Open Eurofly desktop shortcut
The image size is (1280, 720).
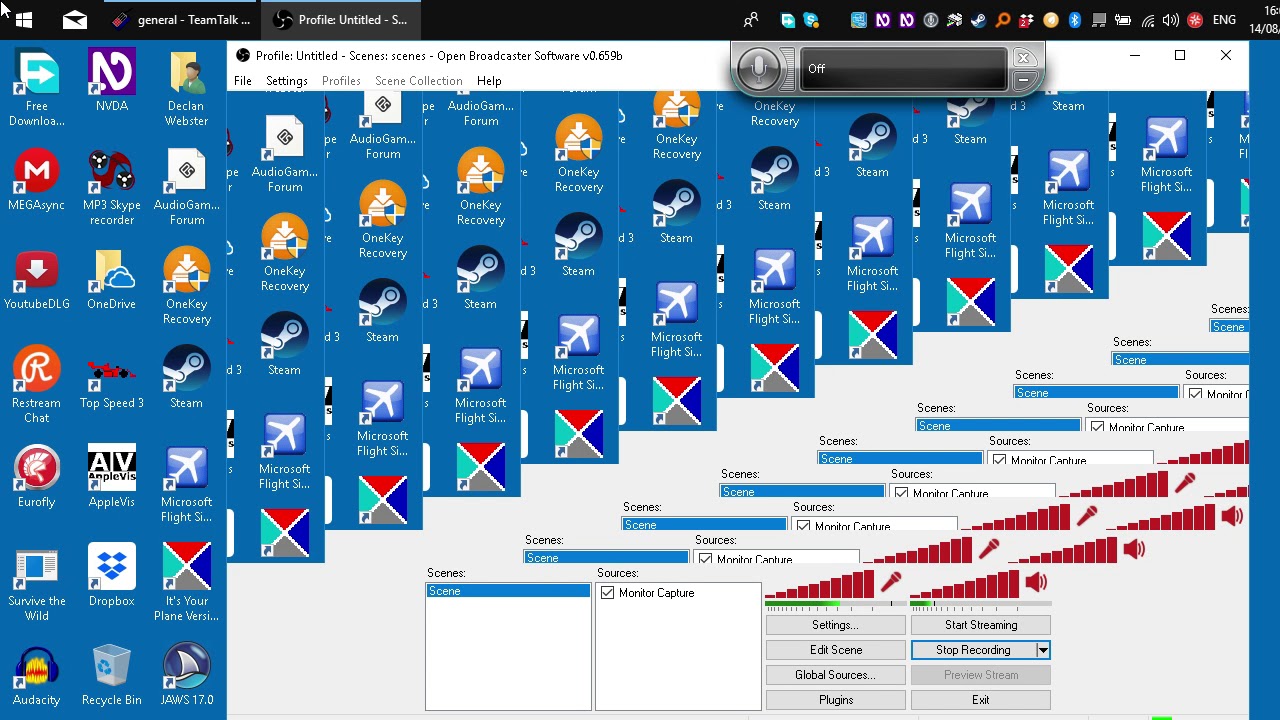(37, 478)
